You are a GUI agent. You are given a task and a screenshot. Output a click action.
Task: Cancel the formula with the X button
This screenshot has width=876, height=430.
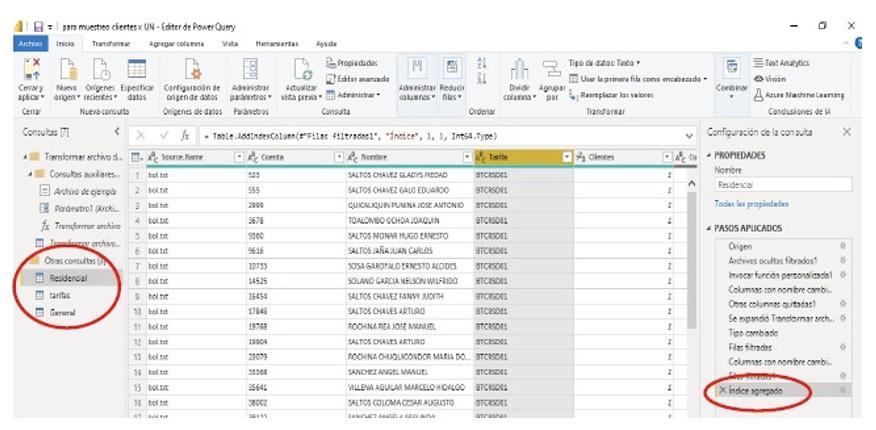coord(142,135)
